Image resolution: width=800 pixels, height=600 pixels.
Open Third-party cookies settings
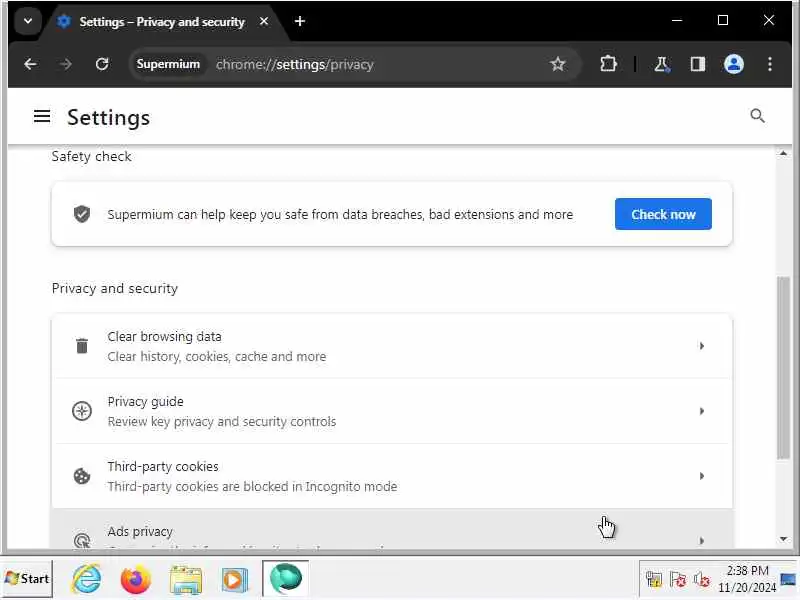pyautogui.click(x=392, y=476)
